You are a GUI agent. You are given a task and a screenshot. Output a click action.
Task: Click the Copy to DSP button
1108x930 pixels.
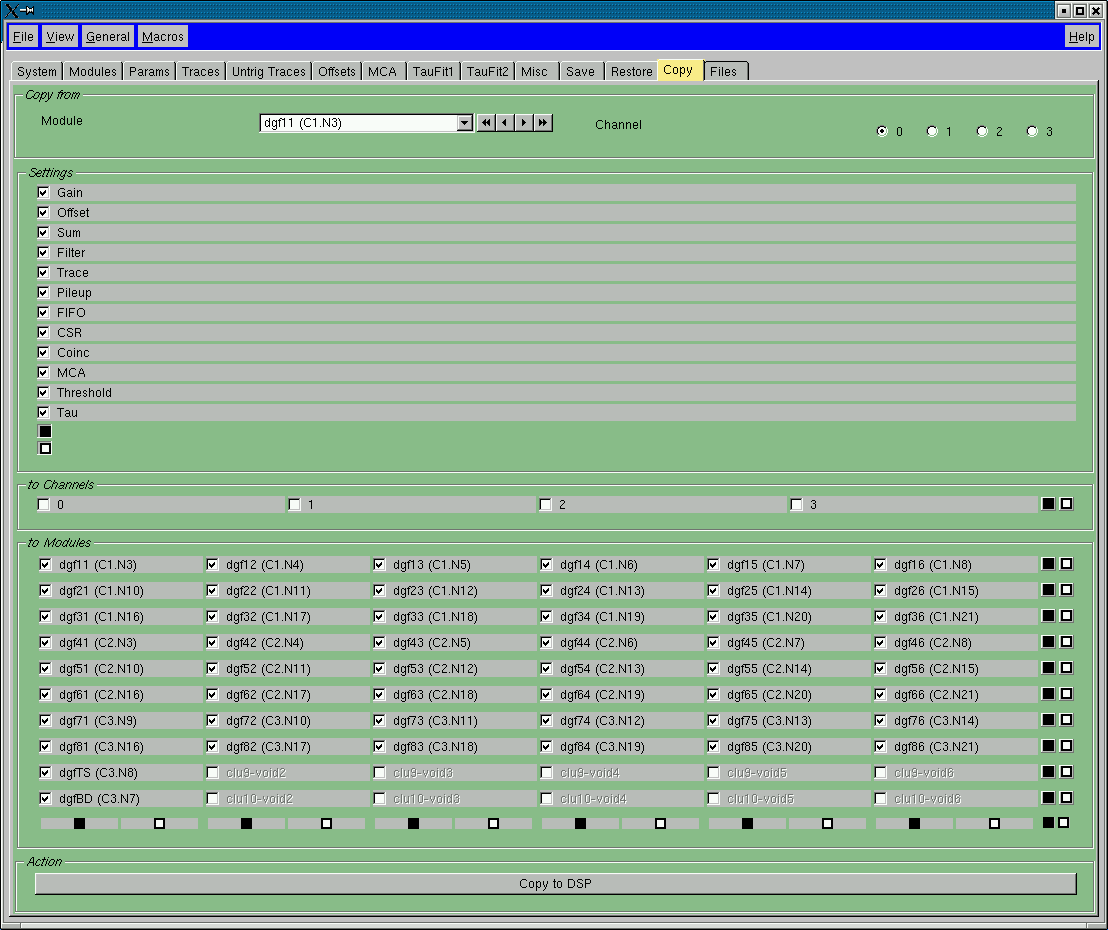(555, 883)
